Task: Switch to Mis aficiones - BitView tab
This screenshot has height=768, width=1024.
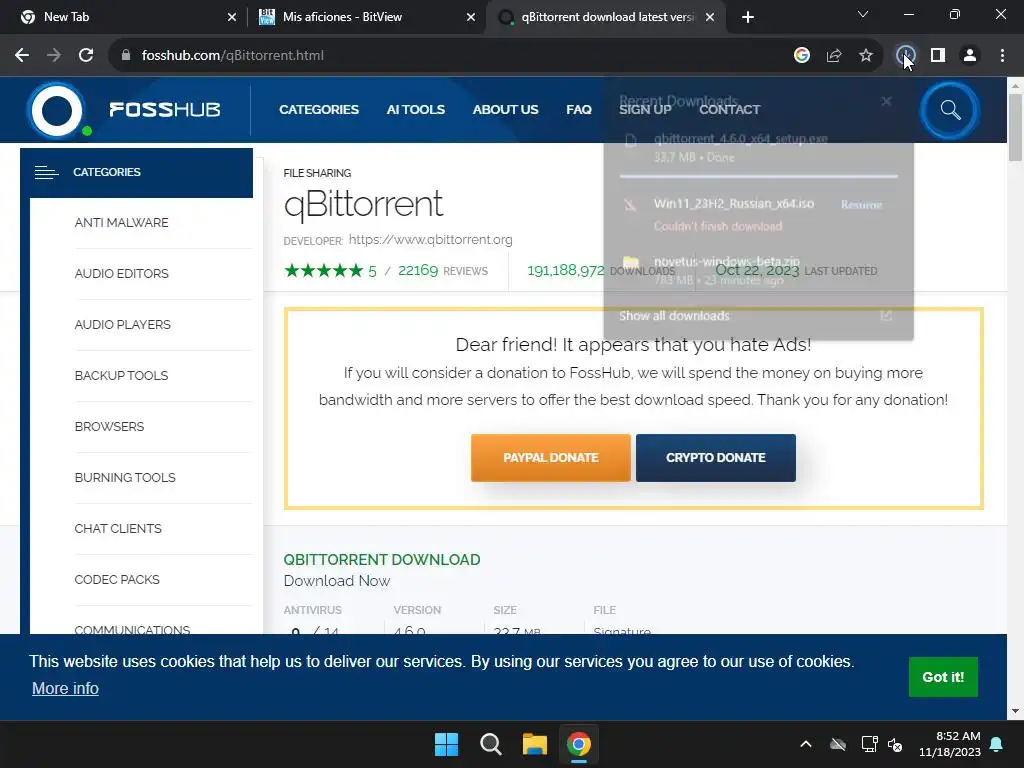Action: tap(366, 17)
